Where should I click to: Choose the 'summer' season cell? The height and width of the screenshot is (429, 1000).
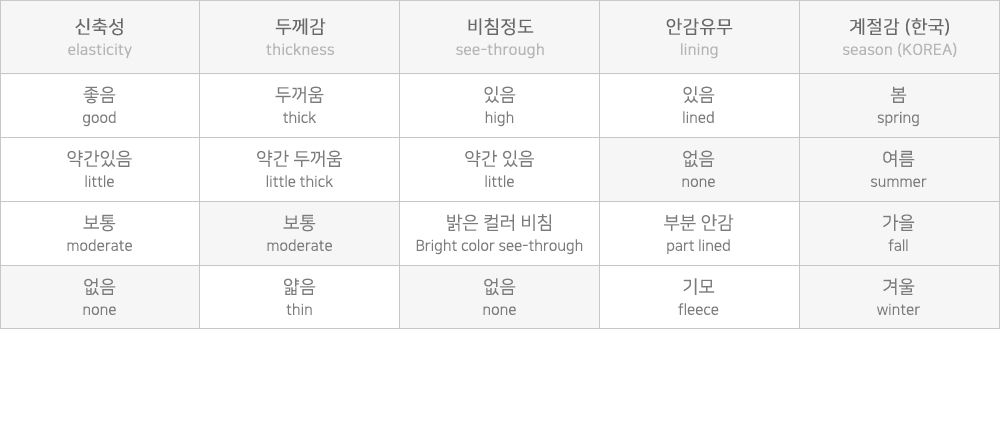tap(899, 170)
